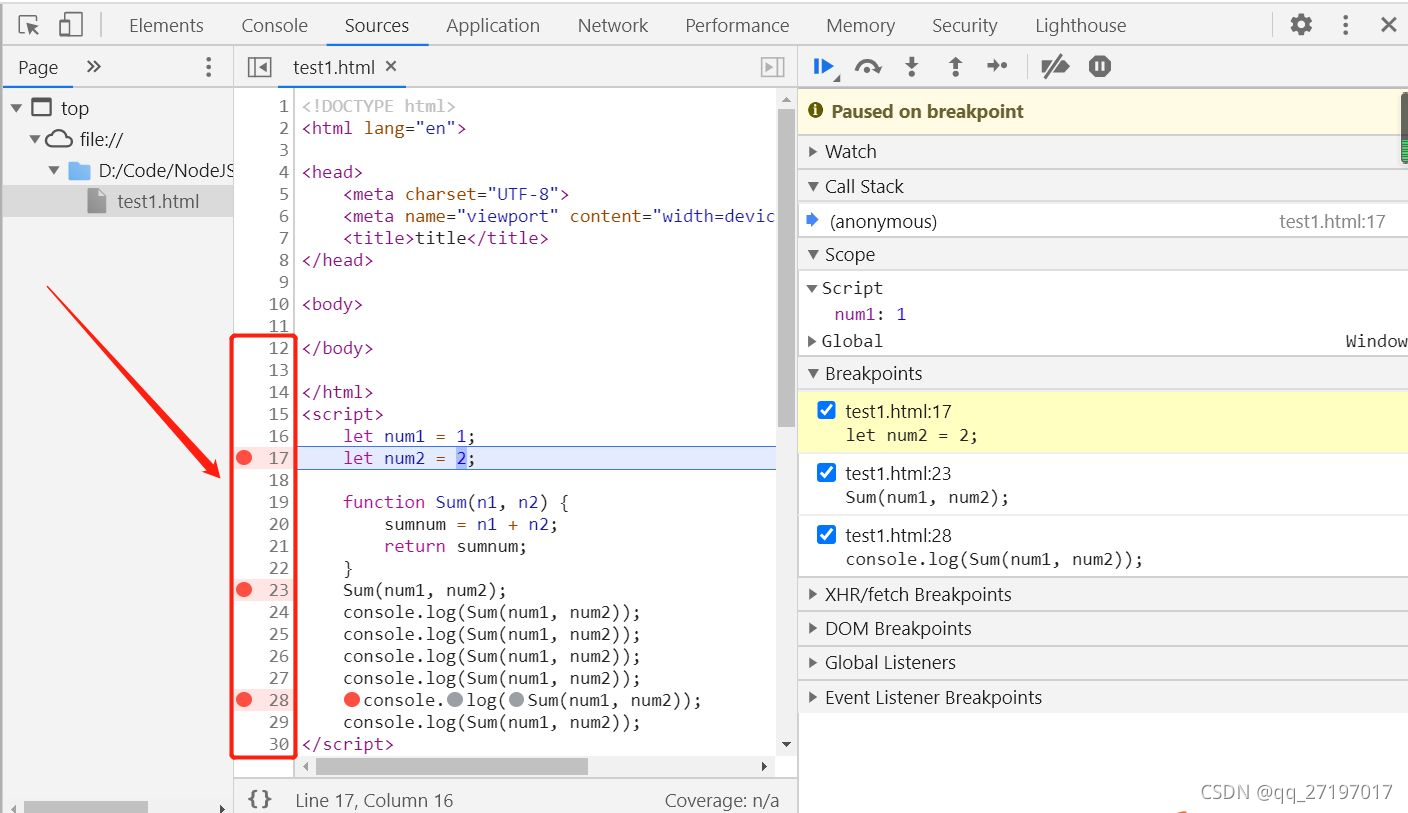
Task: Toggle the device toolbar icon
Action: coord(70,25)
